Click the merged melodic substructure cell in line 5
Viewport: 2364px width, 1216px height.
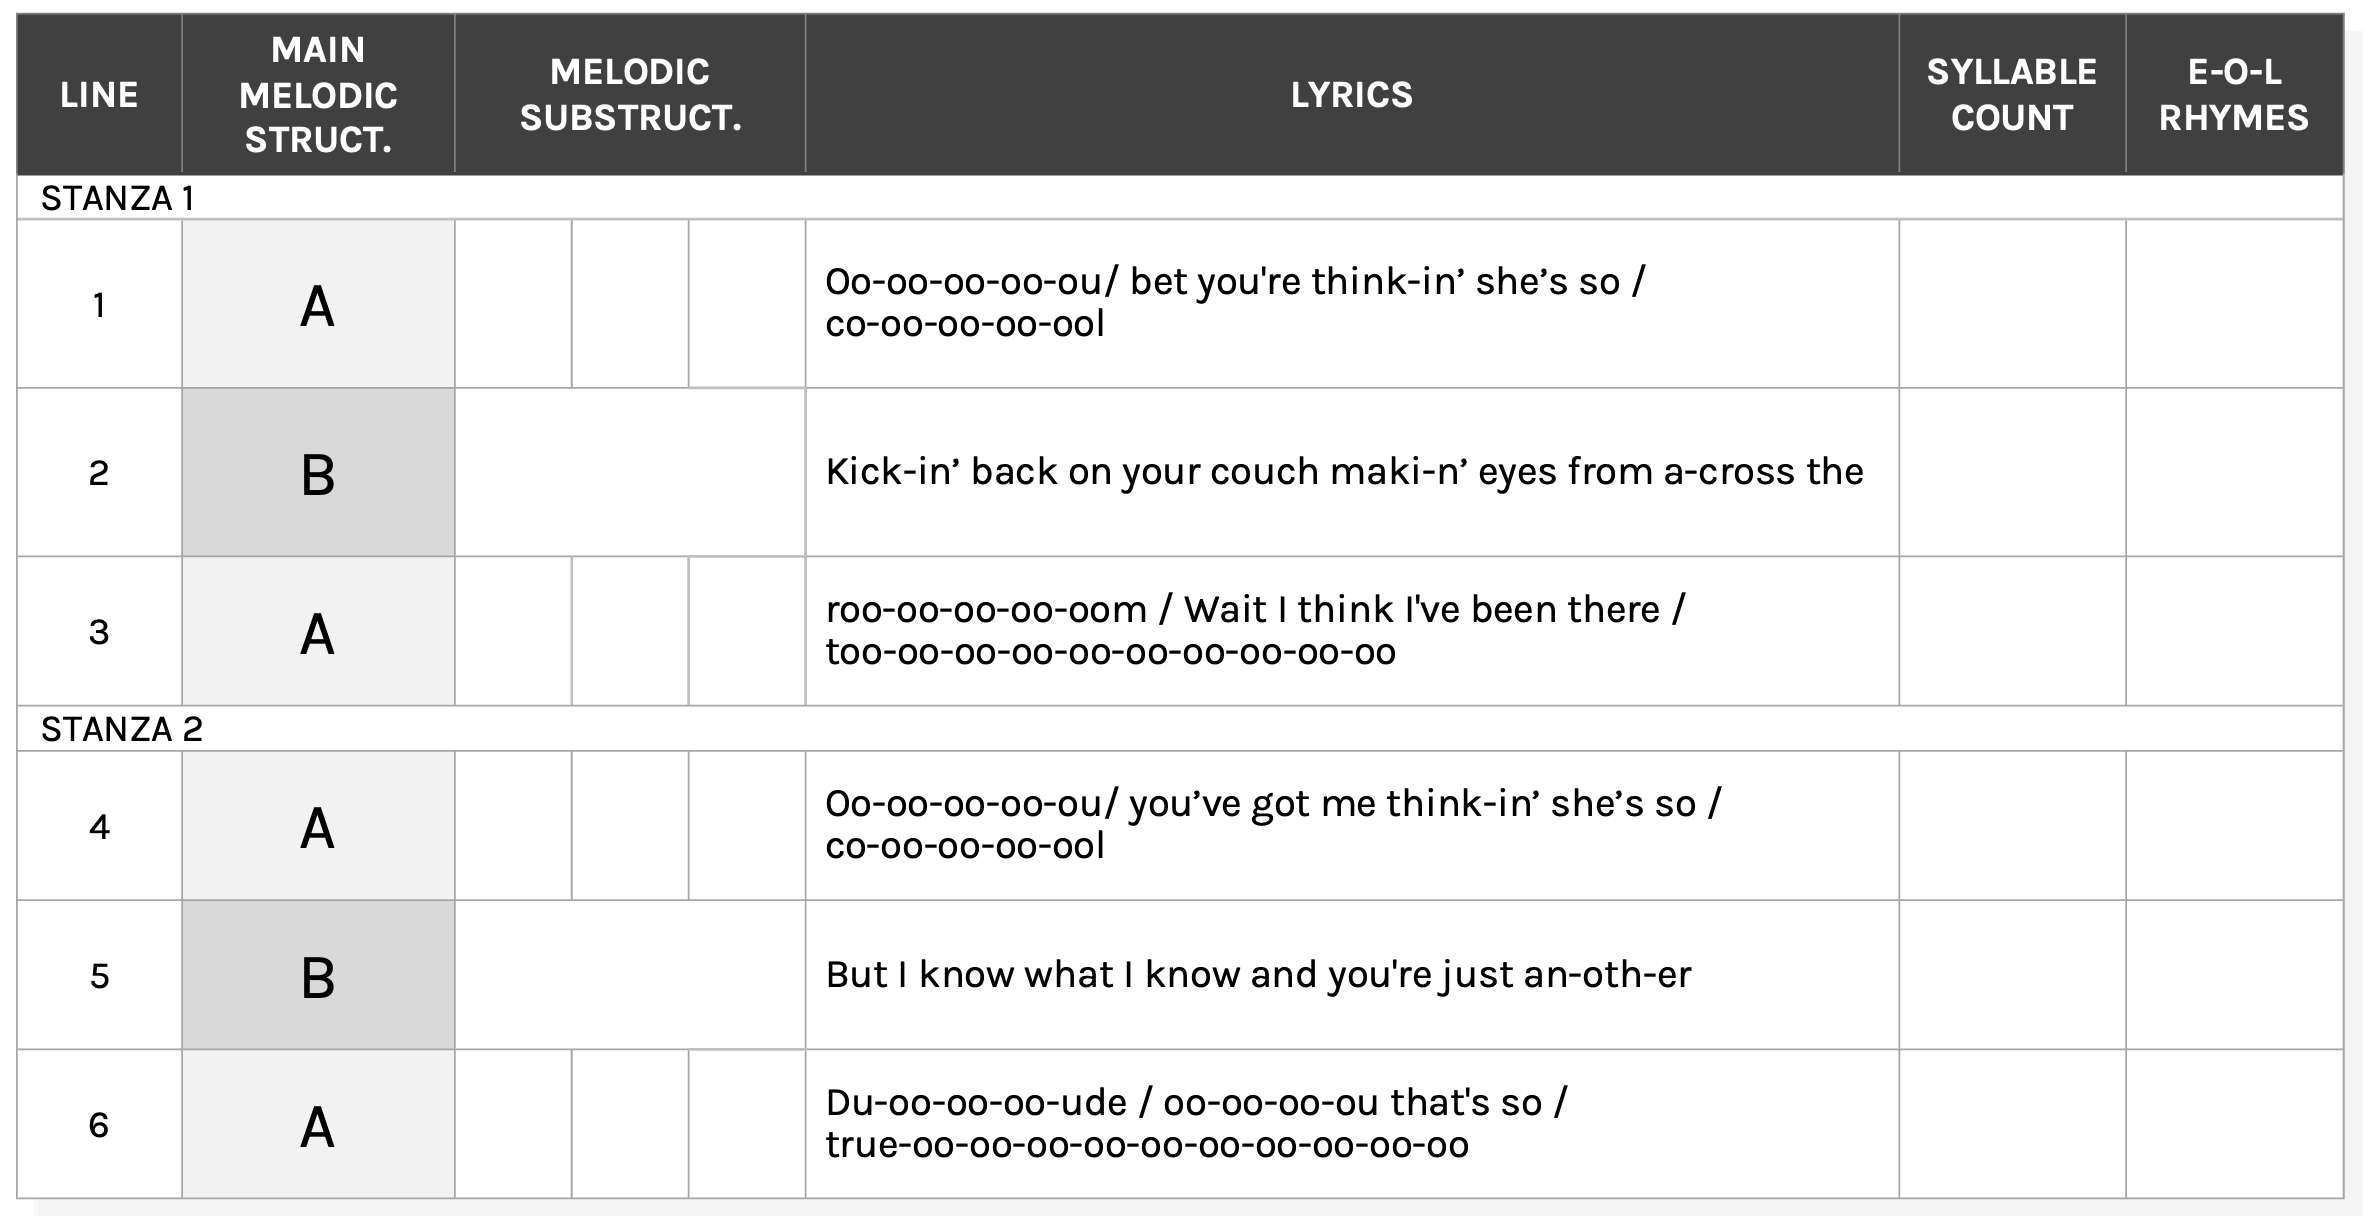click(x=630, y=975)
